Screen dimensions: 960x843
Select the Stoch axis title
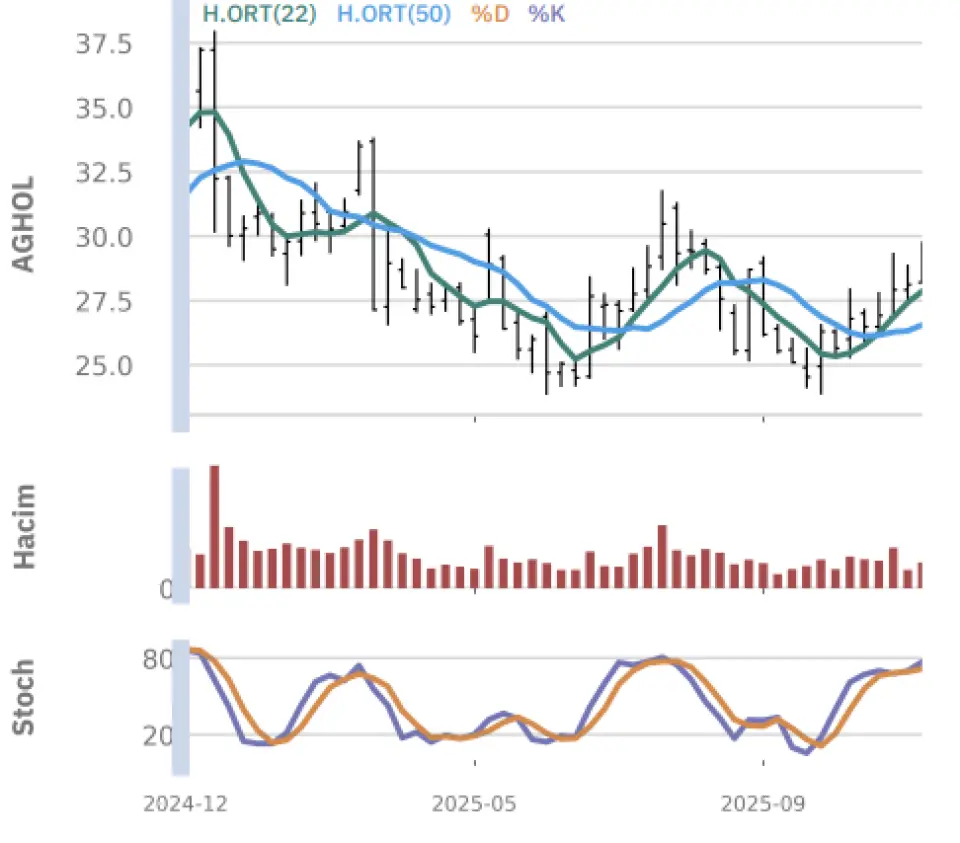pyautogui.click(x=23, y=697)
